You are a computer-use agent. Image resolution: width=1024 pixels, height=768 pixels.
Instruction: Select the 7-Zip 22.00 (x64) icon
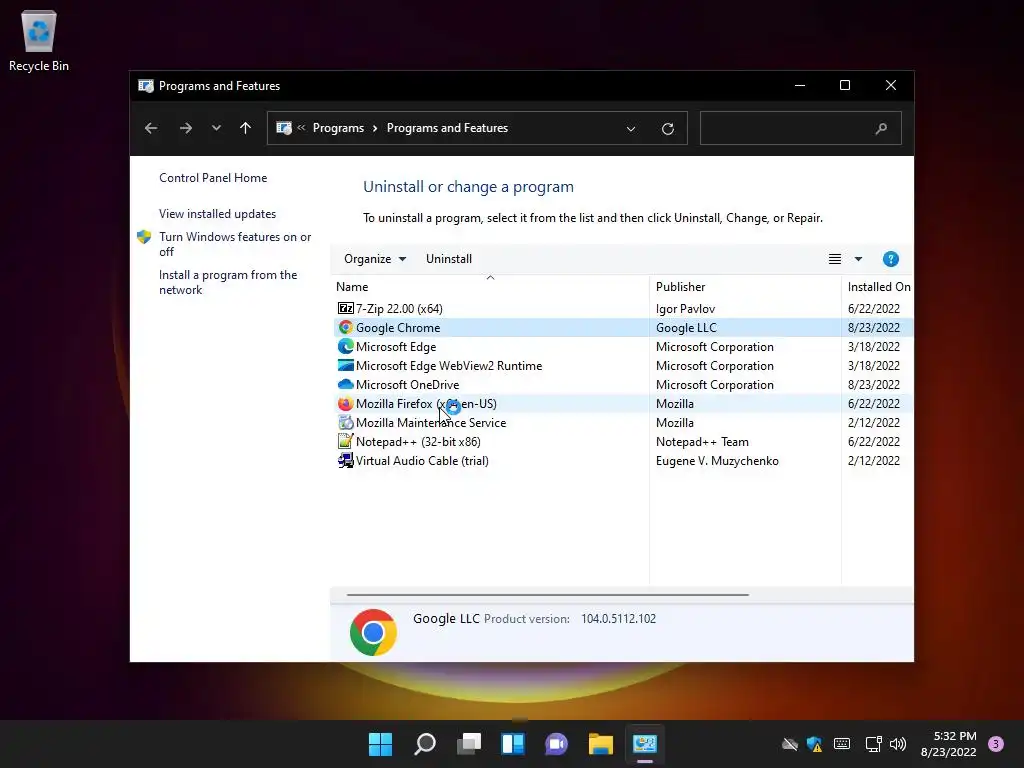pyautogui.click(x=345, y=308)
